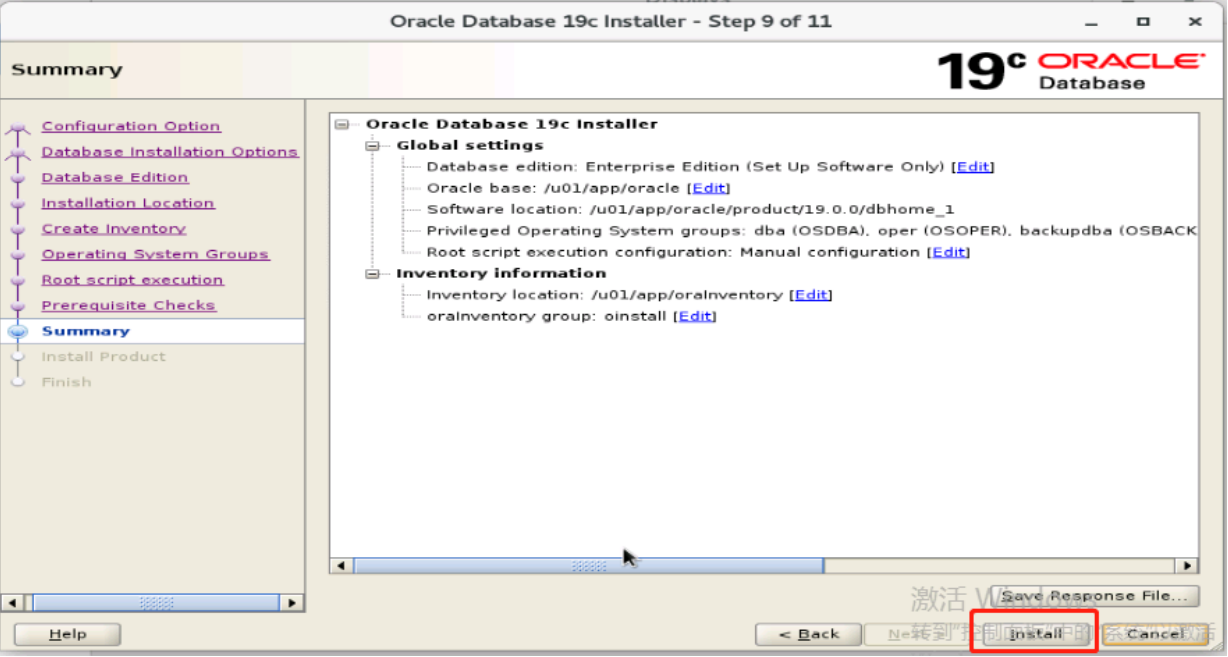Click the Install button
Image resolution: width=1228 pixels, height=657 pixels.
1035,634
